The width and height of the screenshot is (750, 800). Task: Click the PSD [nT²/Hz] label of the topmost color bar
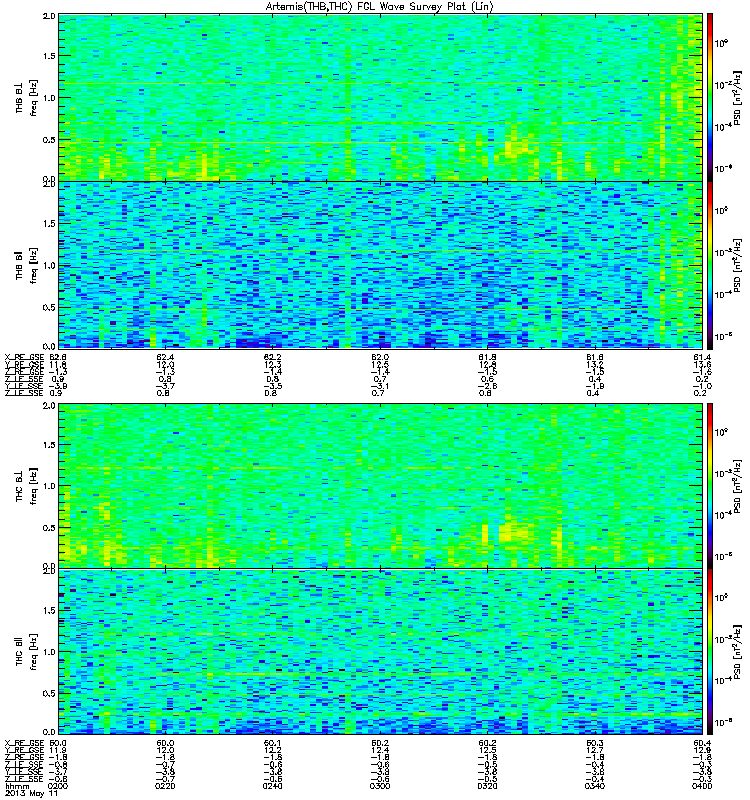click(738, 97)
